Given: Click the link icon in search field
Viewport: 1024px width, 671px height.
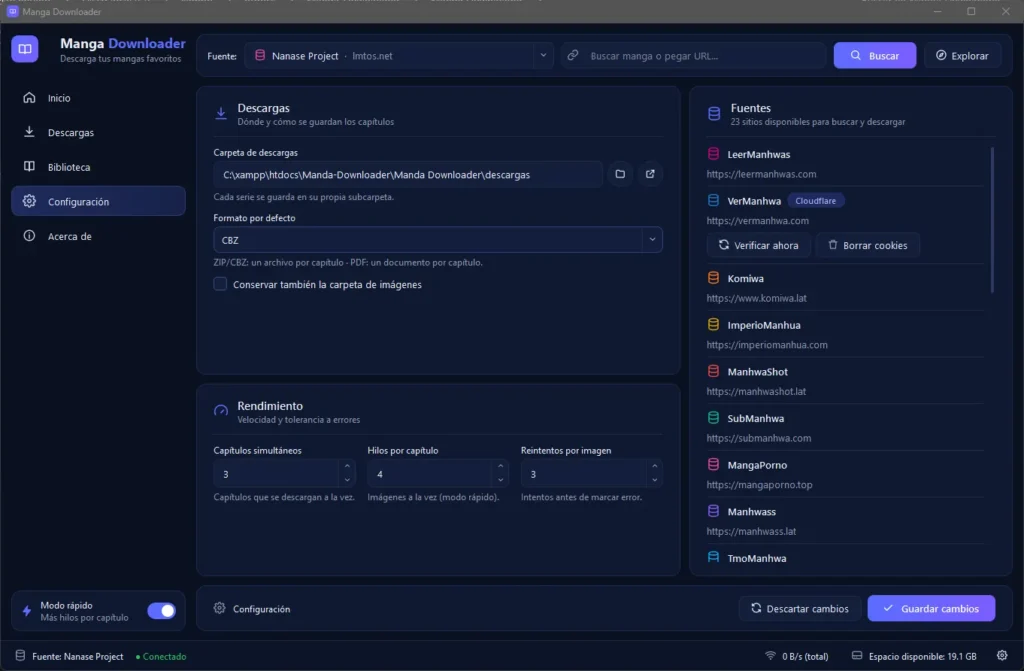Looking at the screenshot, I should 573,56.
